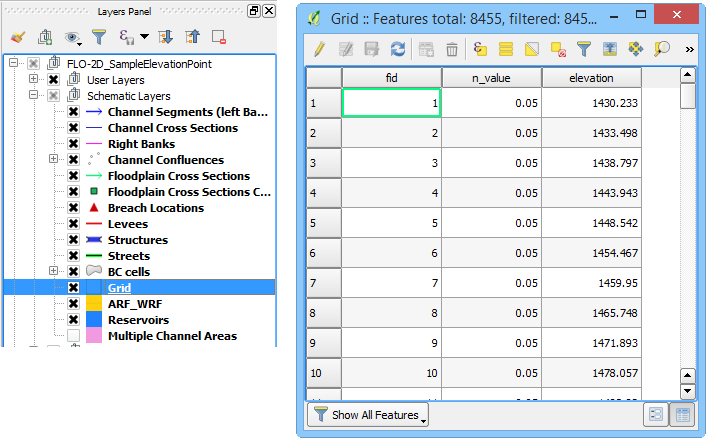Collapse the Schematic Layers group
The image size is (708, 441).
[x=34, y=96]
